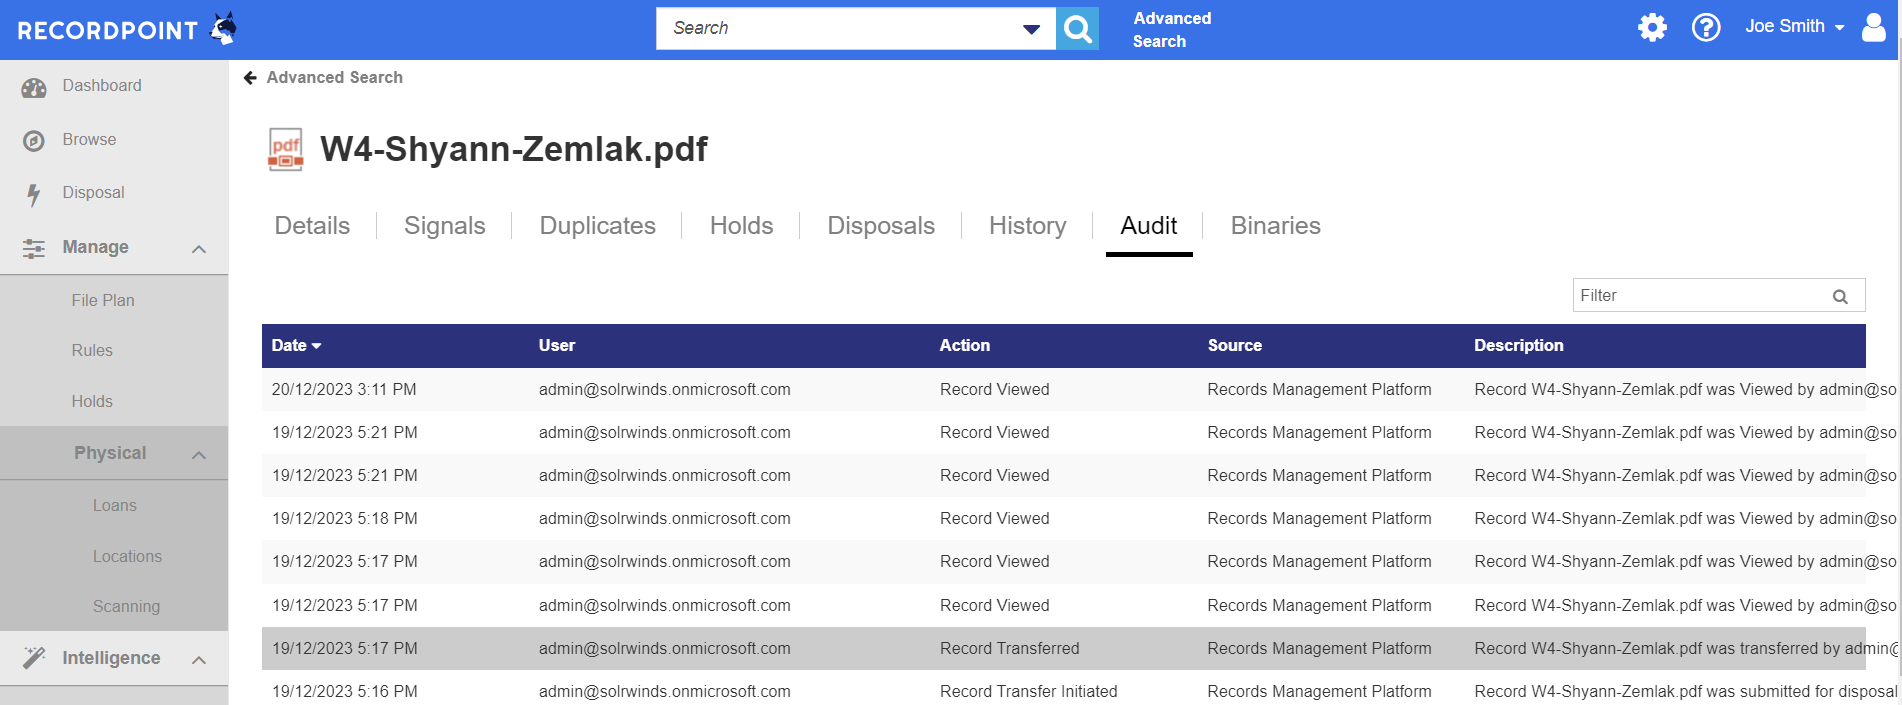Open the Joe Smith user menu

coord(1794,27)
